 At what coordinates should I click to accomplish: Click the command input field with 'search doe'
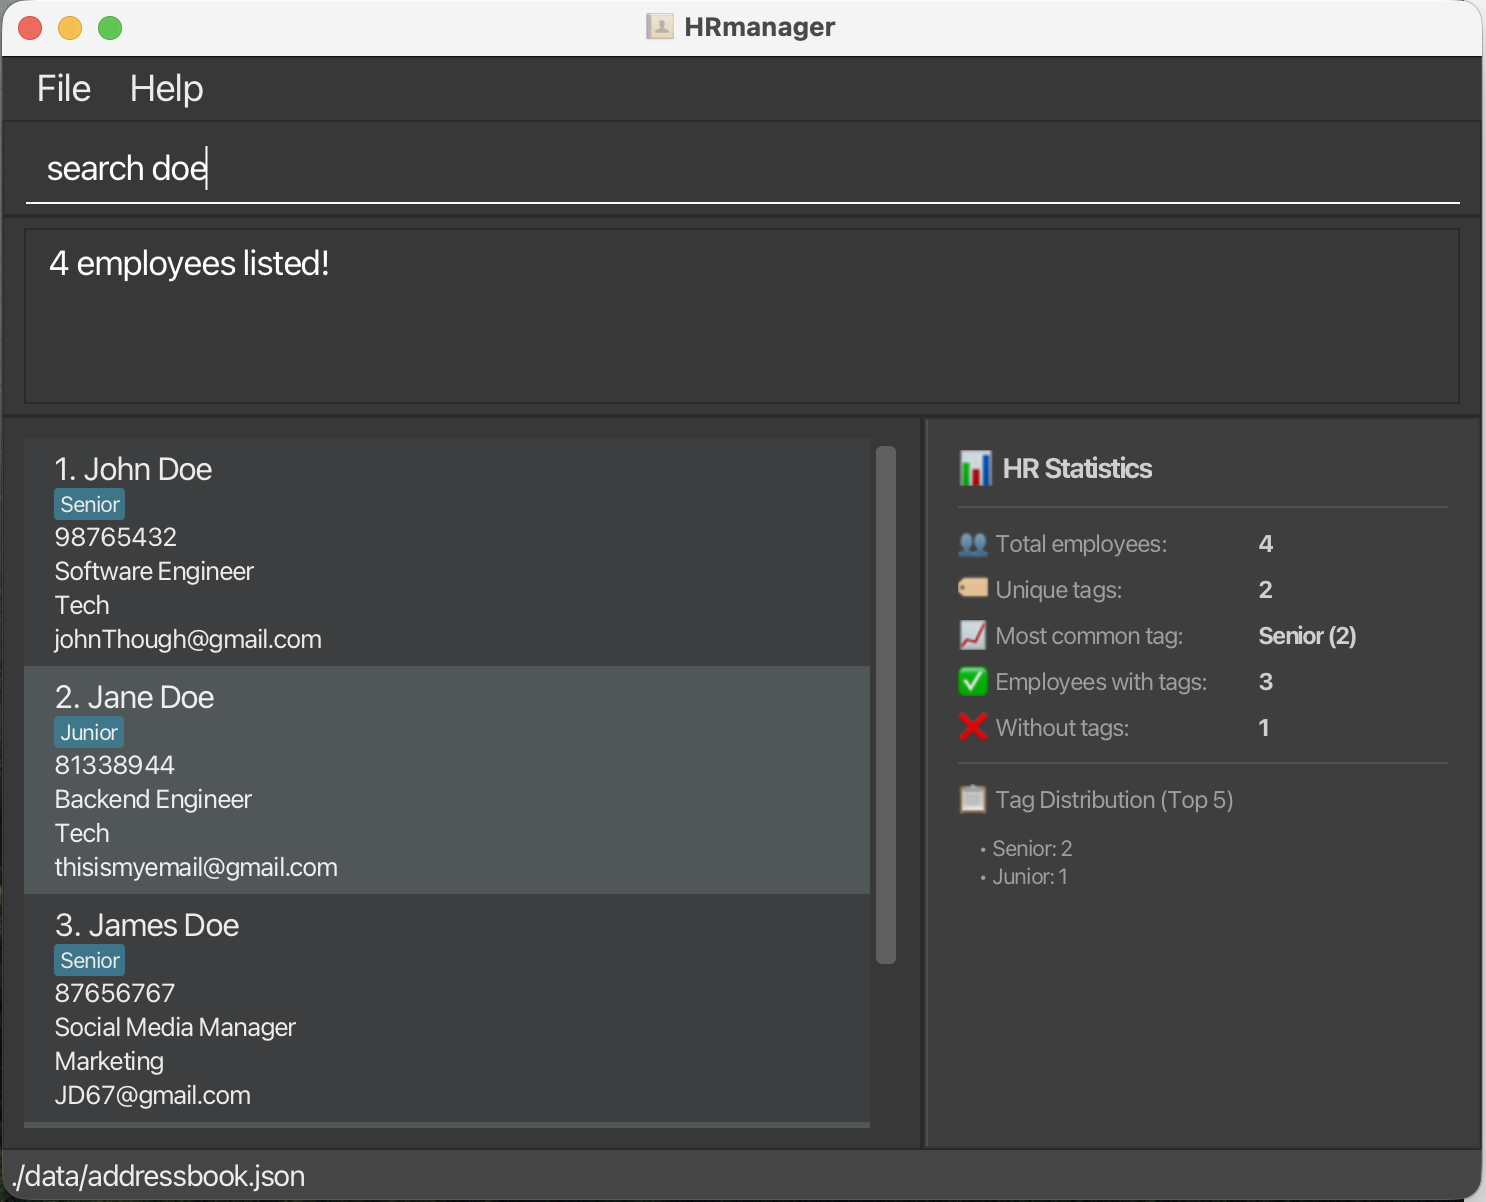click(740, 169)
